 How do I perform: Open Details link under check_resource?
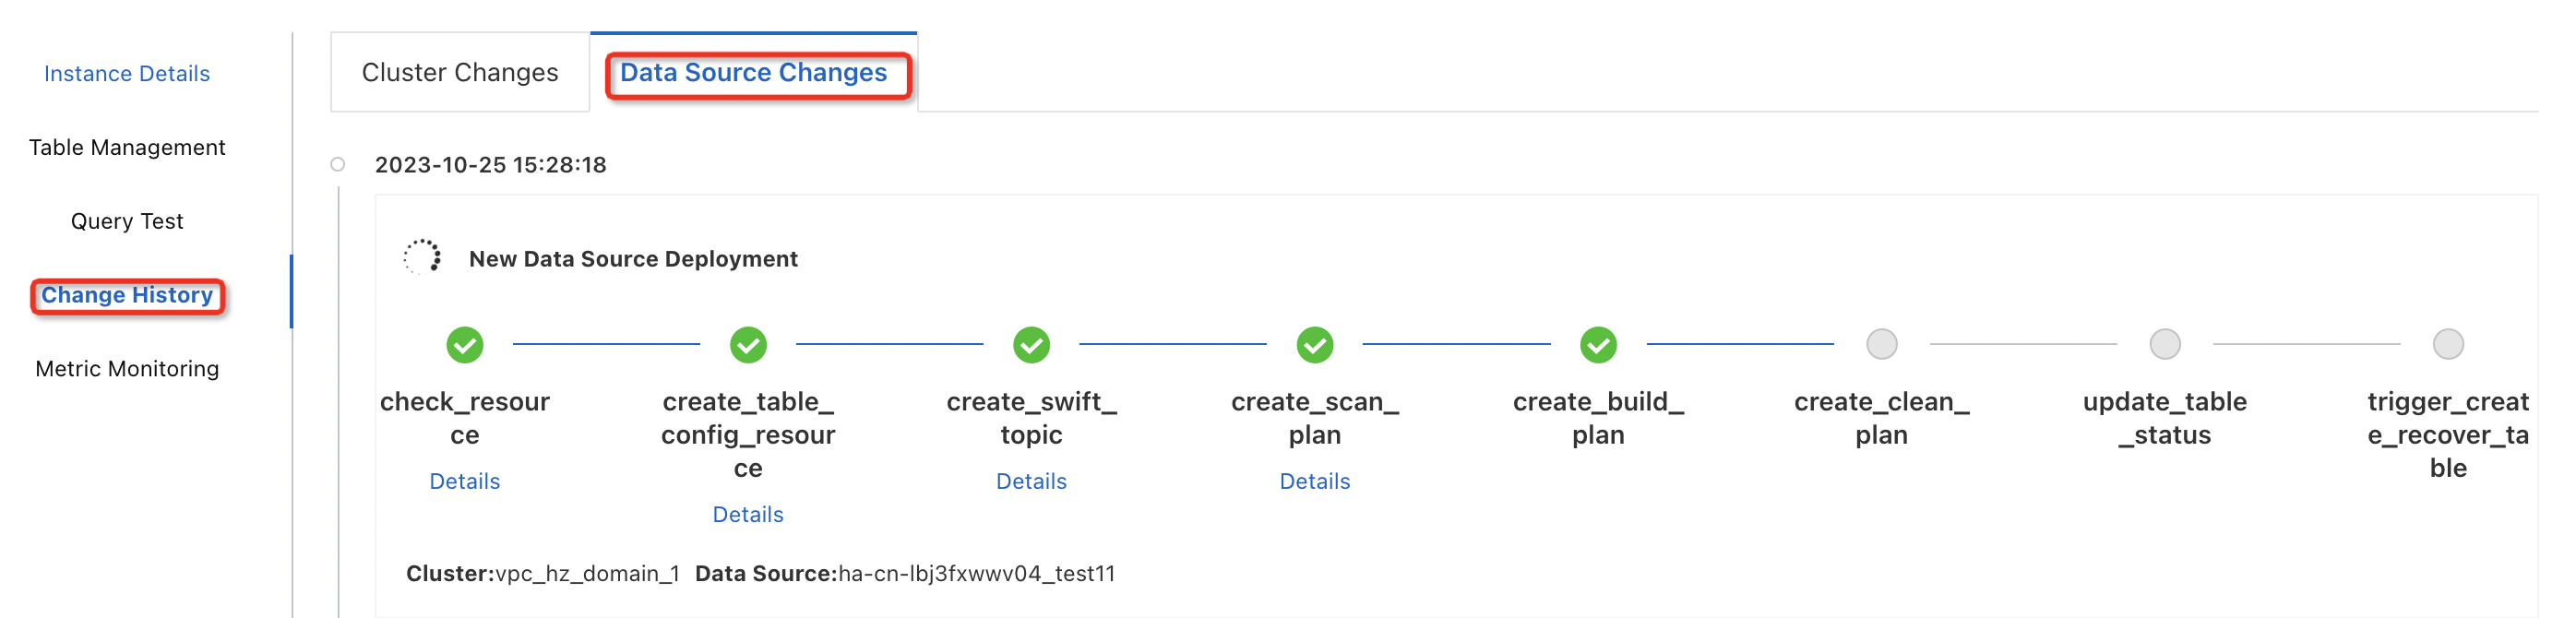pyautogui.click(x=464, y=481)
